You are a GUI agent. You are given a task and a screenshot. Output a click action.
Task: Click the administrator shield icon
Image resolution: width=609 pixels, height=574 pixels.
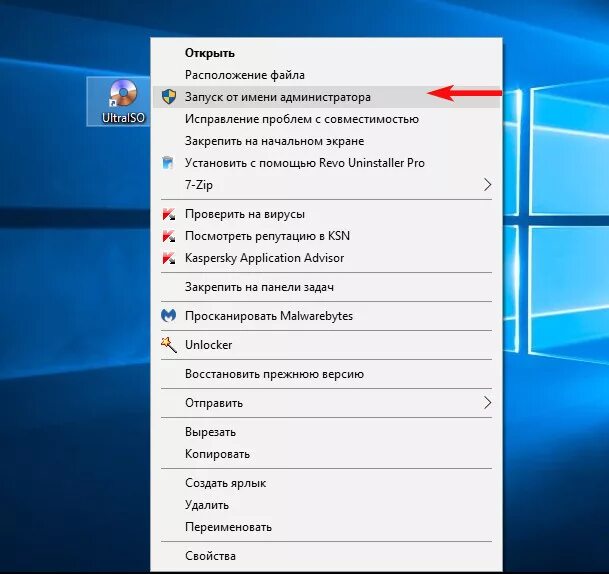click(x=169, y=96)
